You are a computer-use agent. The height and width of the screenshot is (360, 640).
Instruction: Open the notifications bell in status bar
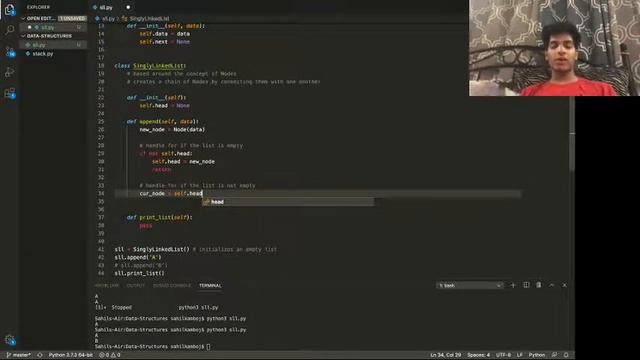click(566, 355)
